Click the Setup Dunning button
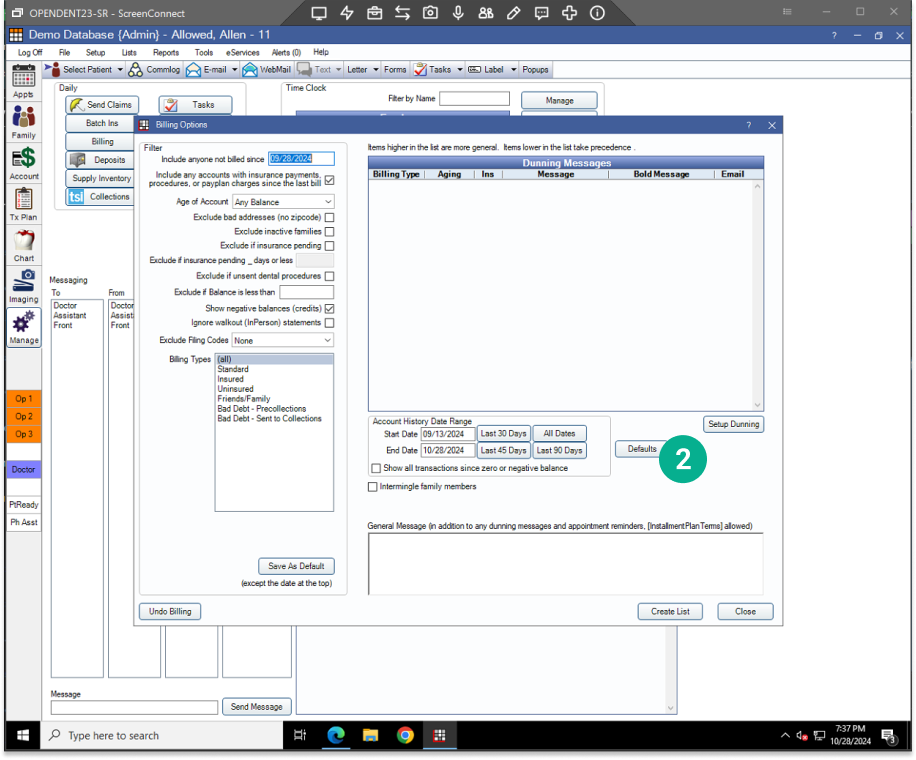This screenshot has width=916, height=760. (x=733, y=424)
